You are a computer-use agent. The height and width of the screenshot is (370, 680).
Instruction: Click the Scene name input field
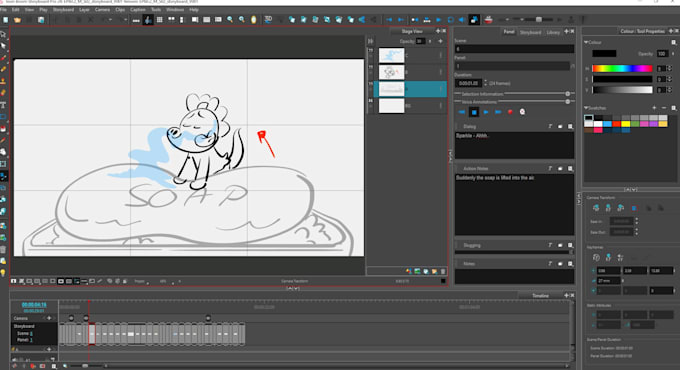pos(514,49)
